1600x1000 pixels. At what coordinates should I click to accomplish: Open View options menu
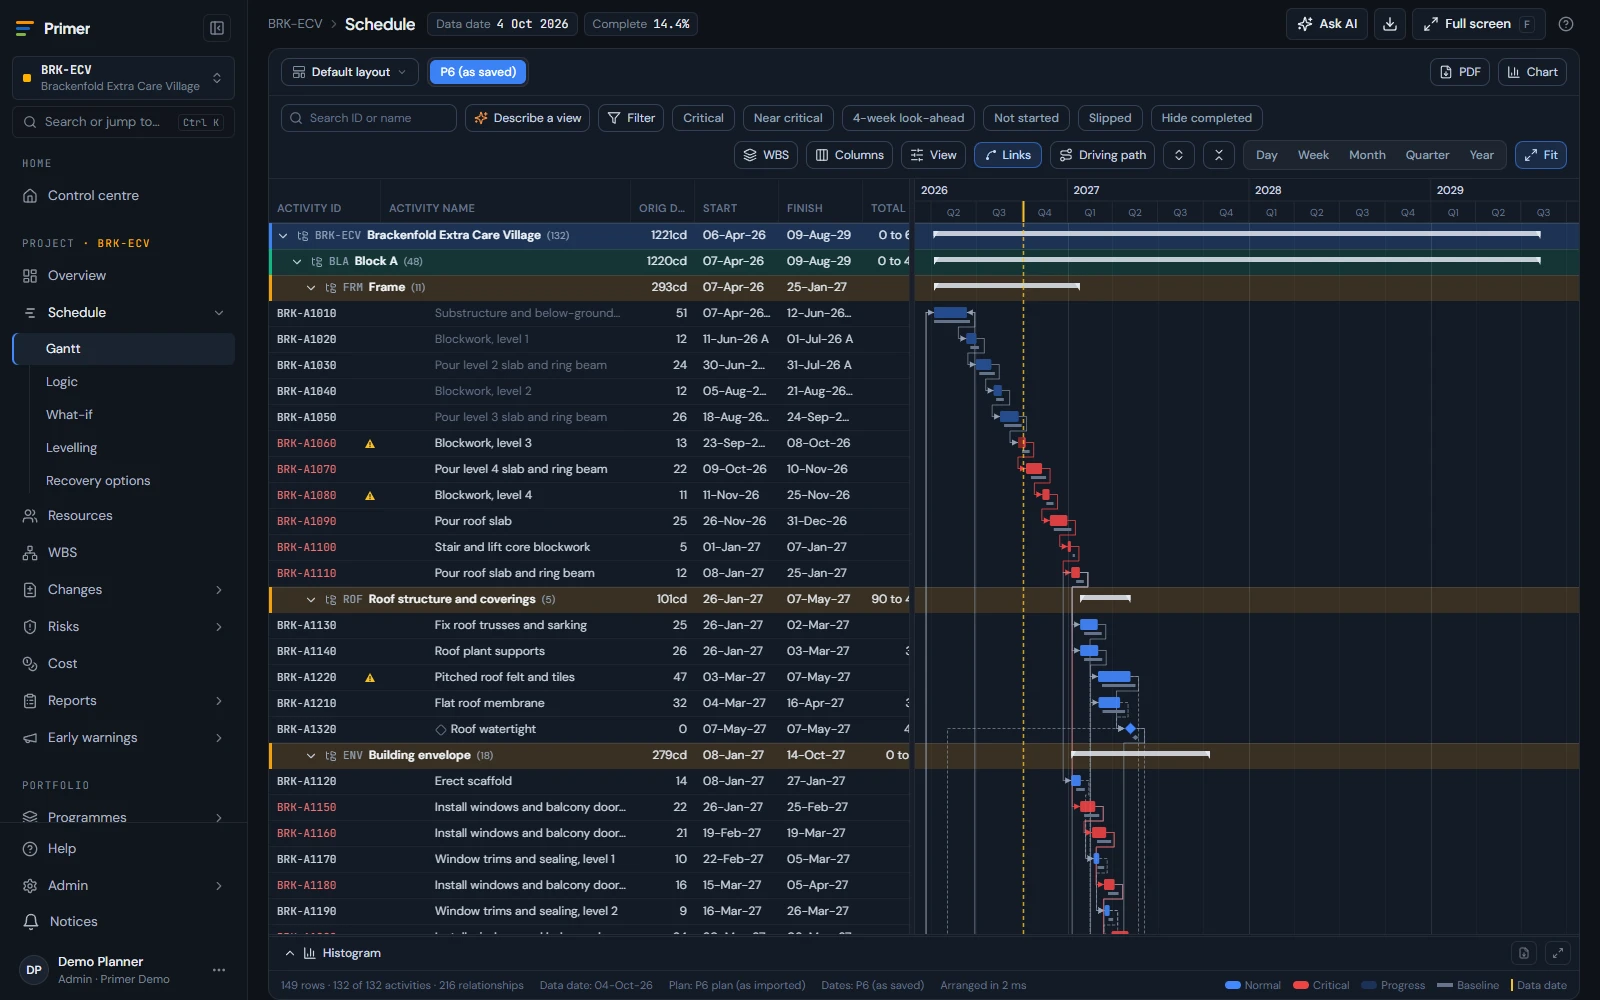pyautogui.click(x=933, y=155)
